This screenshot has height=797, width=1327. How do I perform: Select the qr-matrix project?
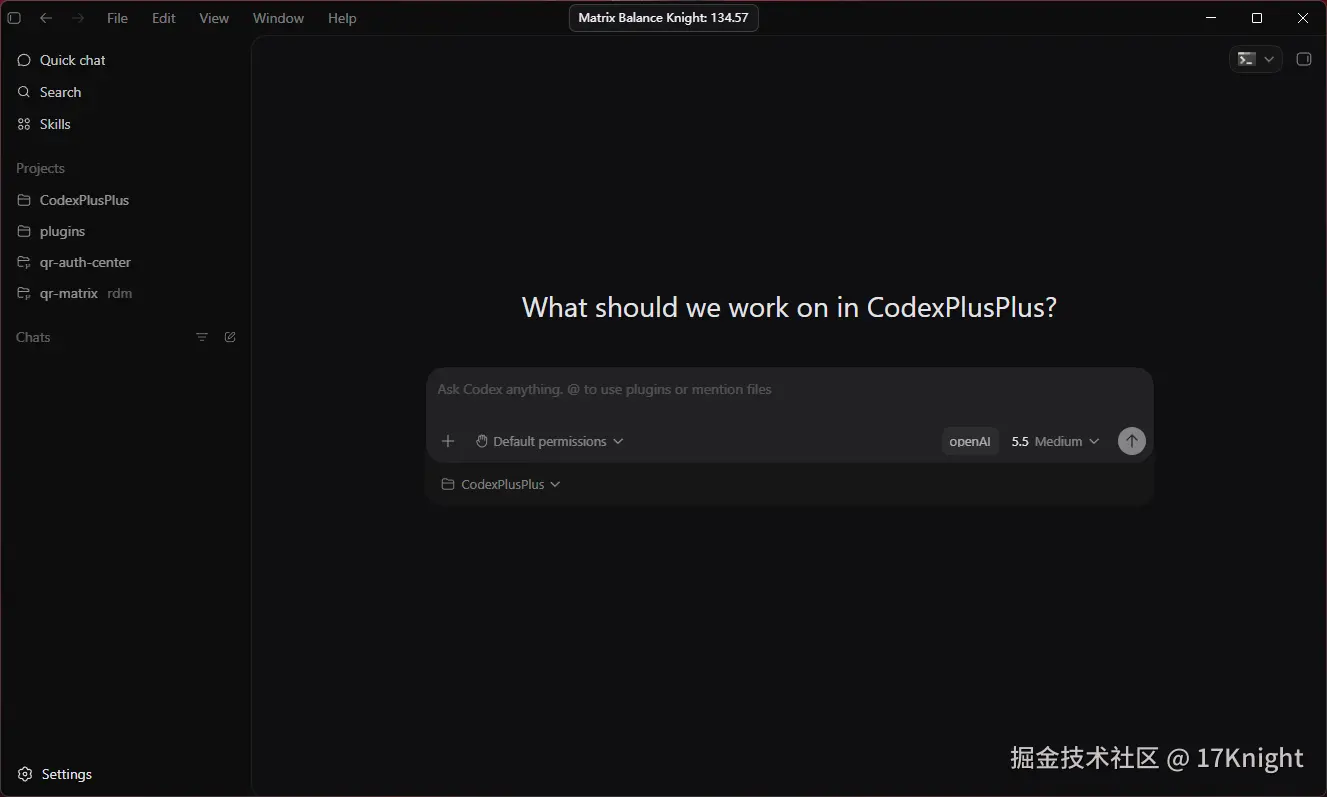[x=125, y=293]
